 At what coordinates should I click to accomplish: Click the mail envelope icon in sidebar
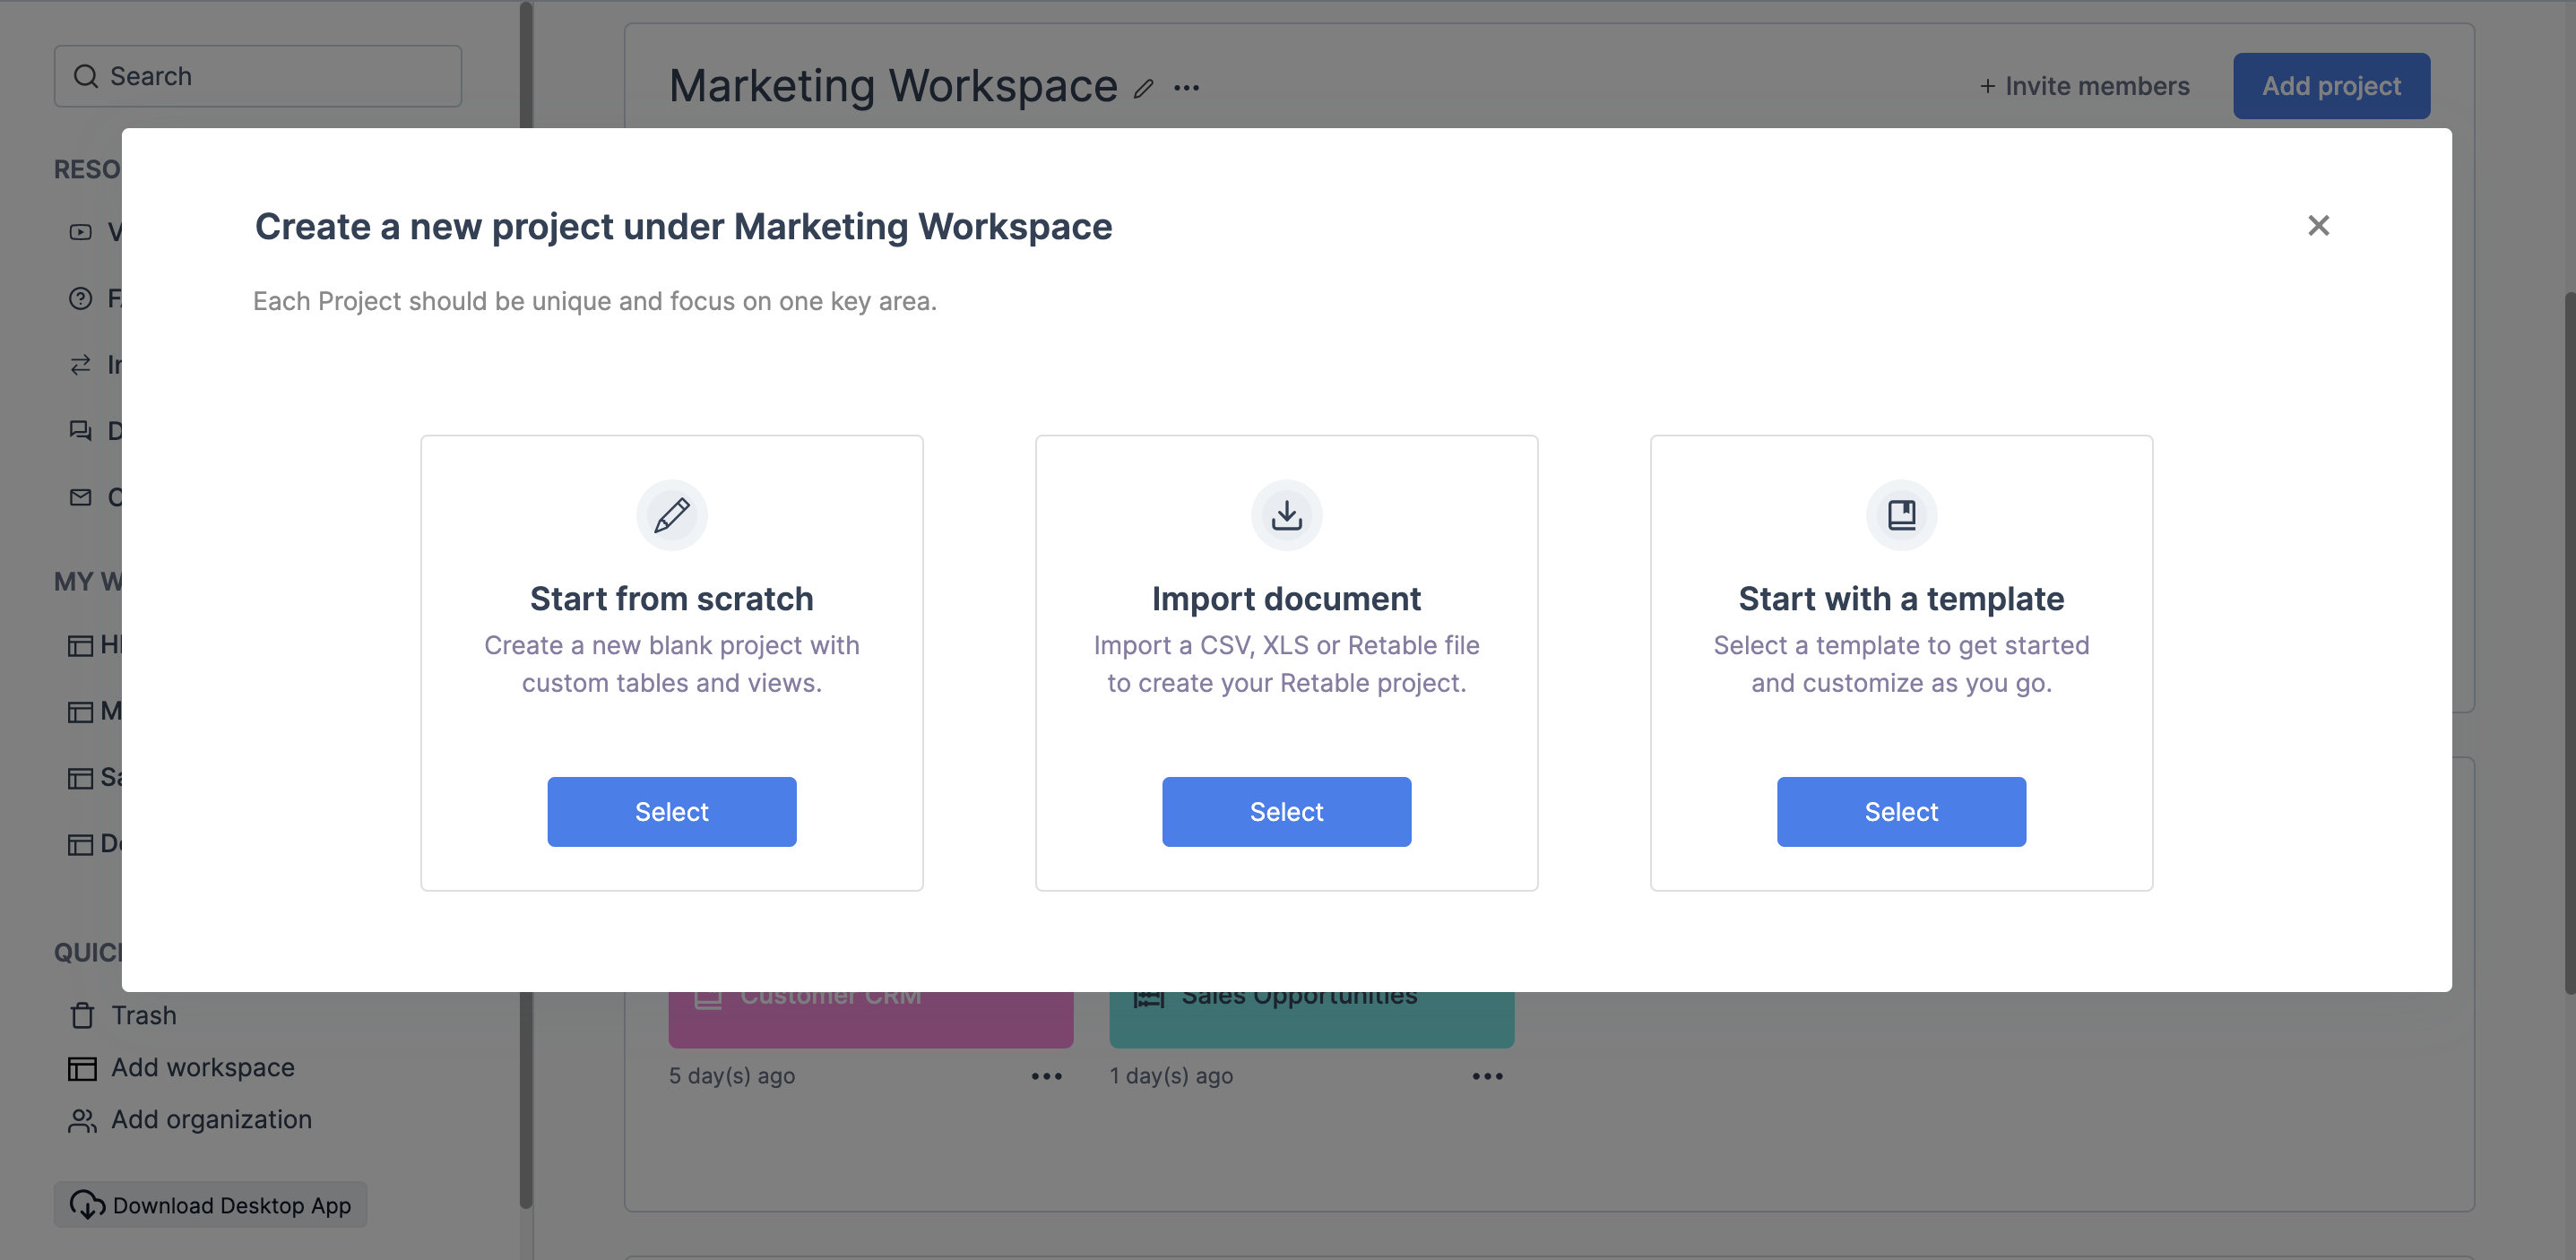[81, 497]
